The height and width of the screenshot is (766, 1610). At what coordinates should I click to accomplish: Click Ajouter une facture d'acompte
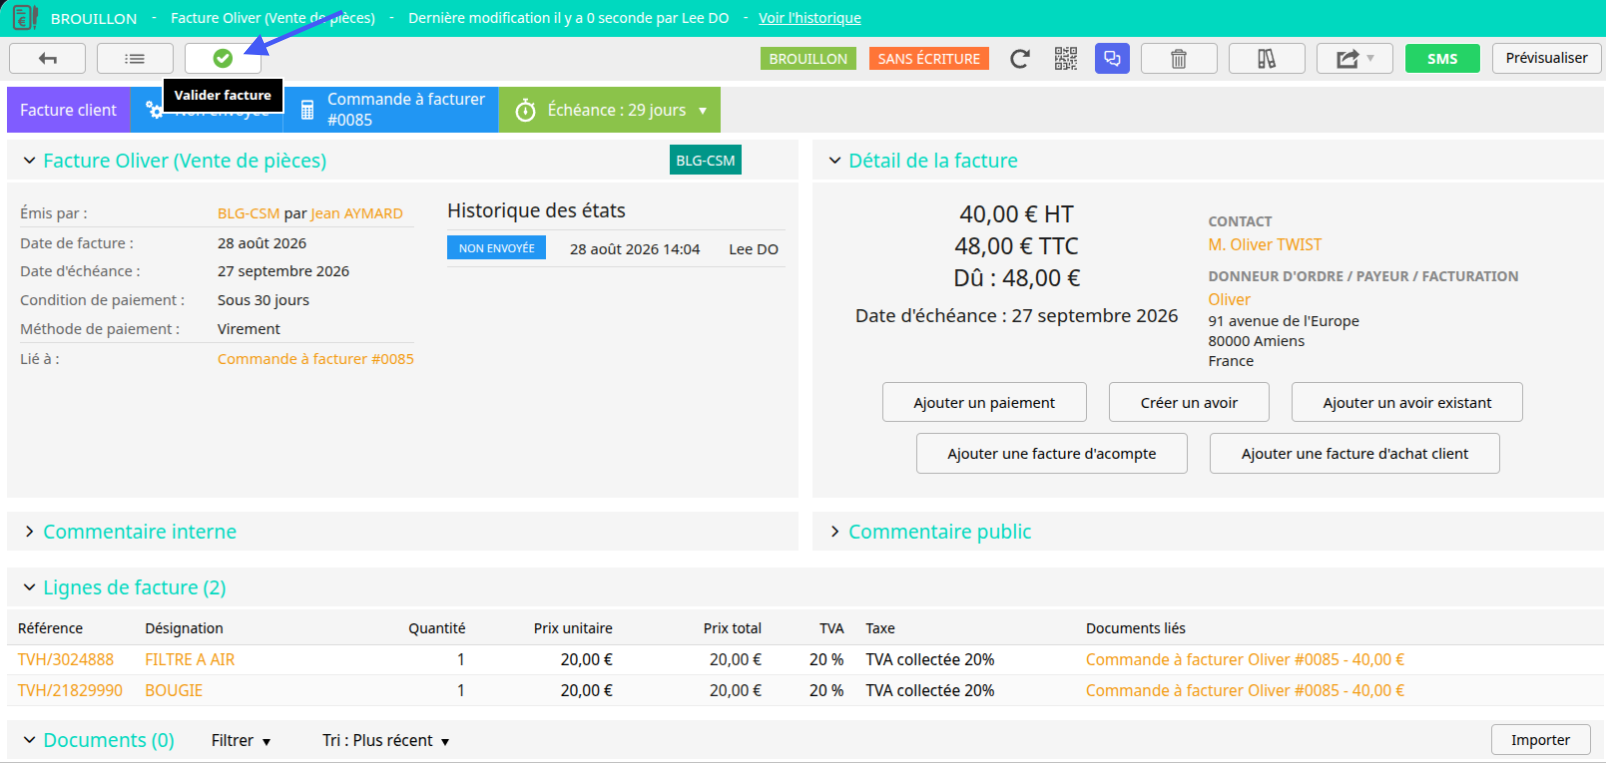click(x=1052, y=453)
